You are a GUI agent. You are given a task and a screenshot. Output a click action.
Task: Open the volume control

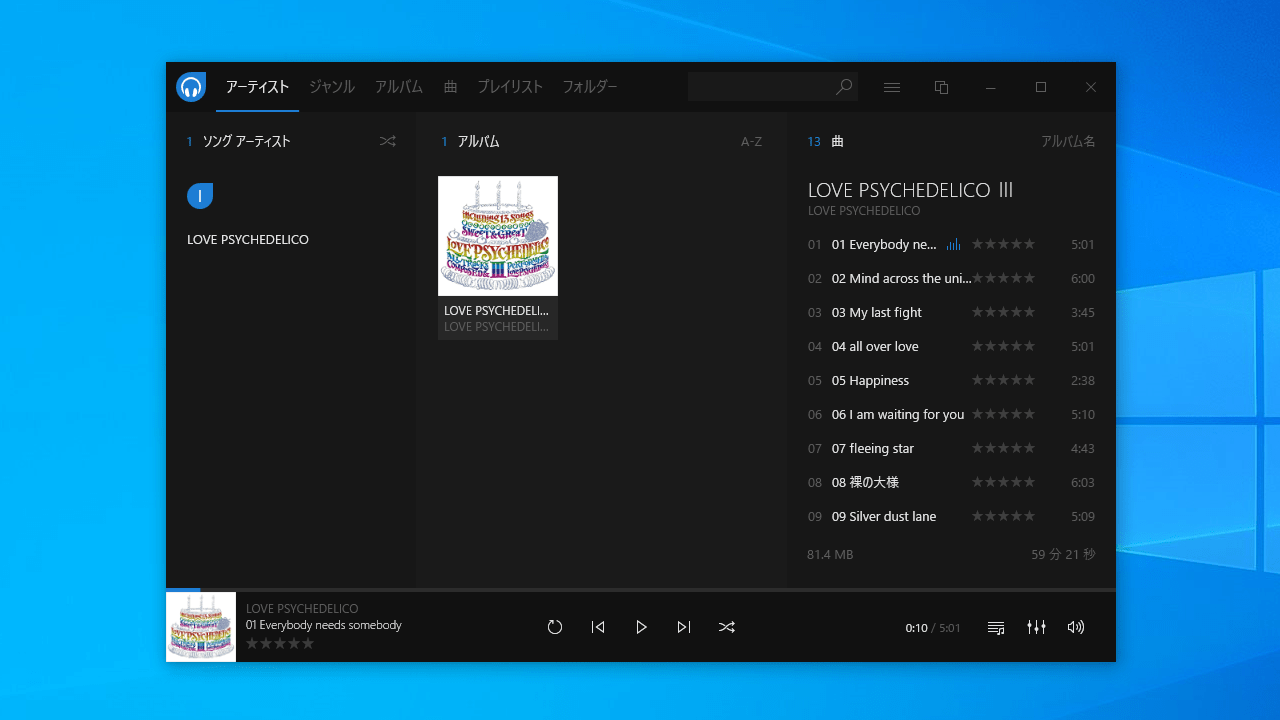pos(1076,627)
